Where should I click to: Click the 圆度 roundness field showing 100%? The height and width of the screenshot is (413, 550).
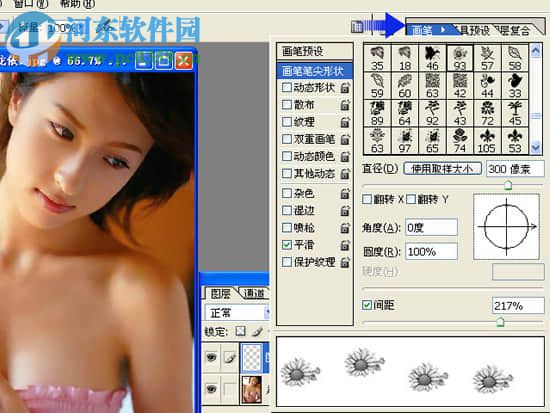pyautogui.click(x=431, y=252)
